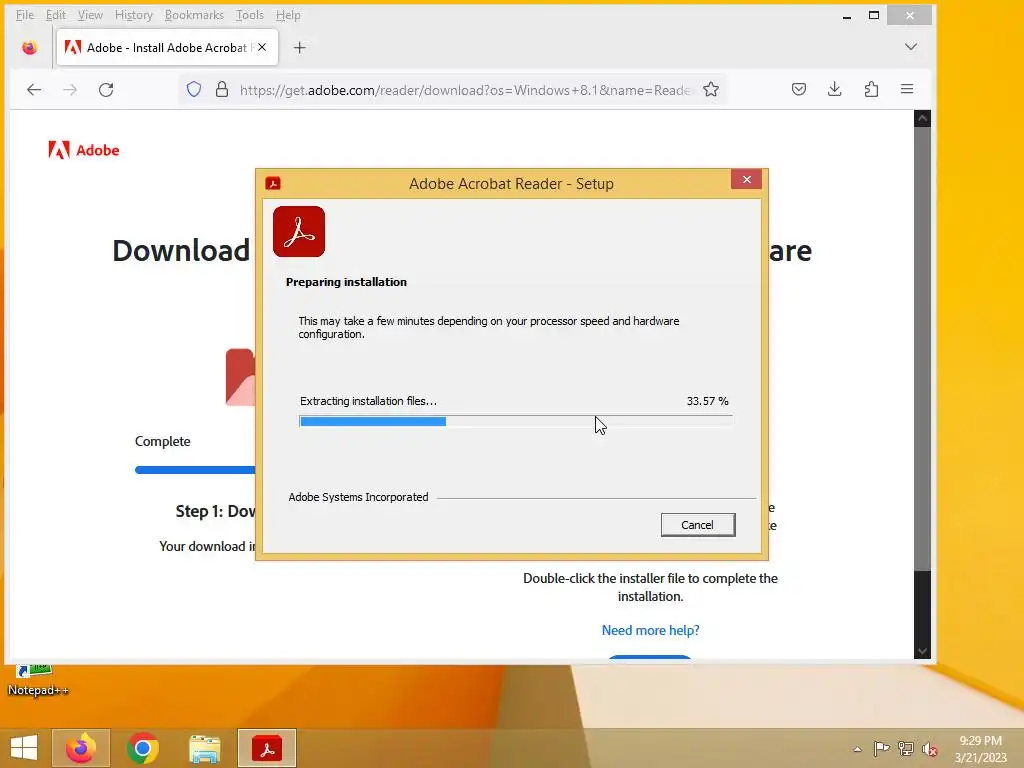Click Extracting installation files text
Viewport: 1024px width, 768px height.
click(368, 401)
